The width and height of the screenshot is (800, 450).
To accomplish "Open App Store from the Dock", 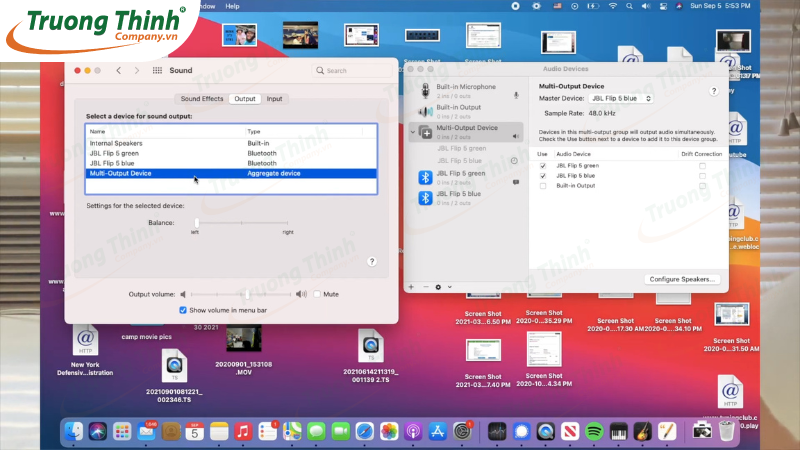I will (x=437, y=432).
